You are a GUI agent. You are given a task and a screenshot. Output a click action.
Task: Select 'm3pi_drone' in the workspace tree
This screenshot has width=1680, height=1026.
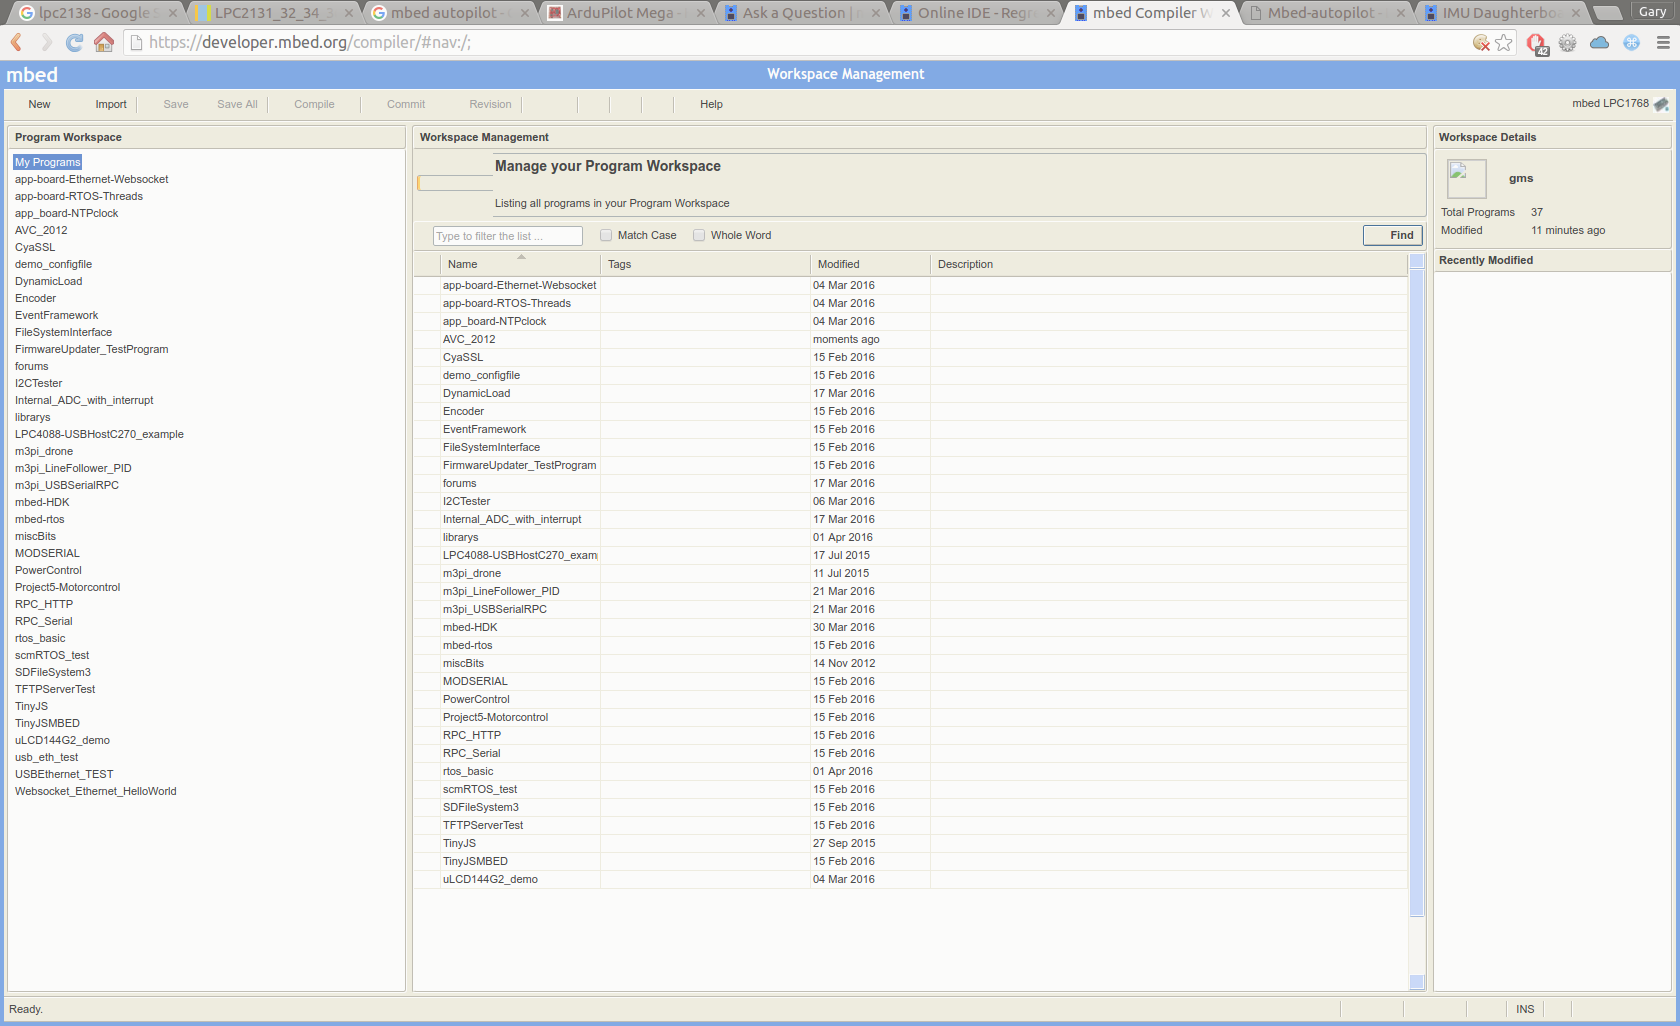click(44, 451)
